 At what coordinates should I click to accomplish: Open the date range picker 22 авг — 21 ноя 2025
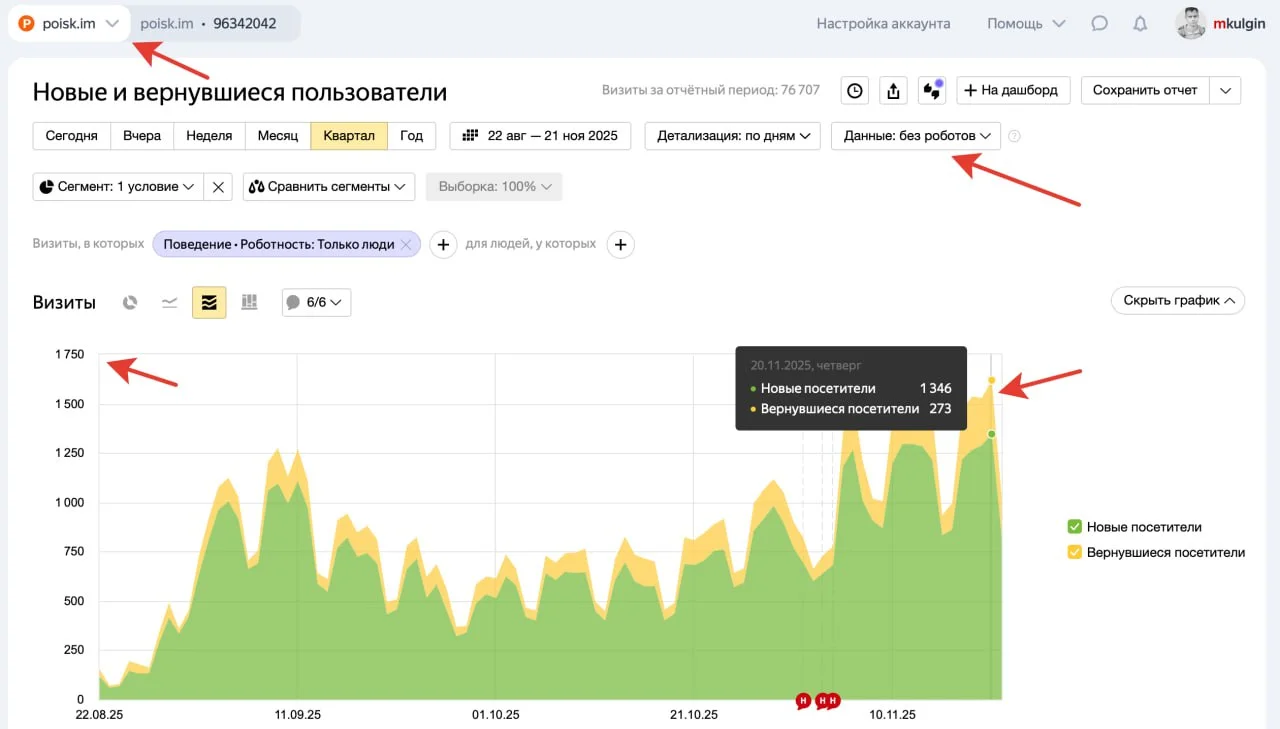coord(540,136)
